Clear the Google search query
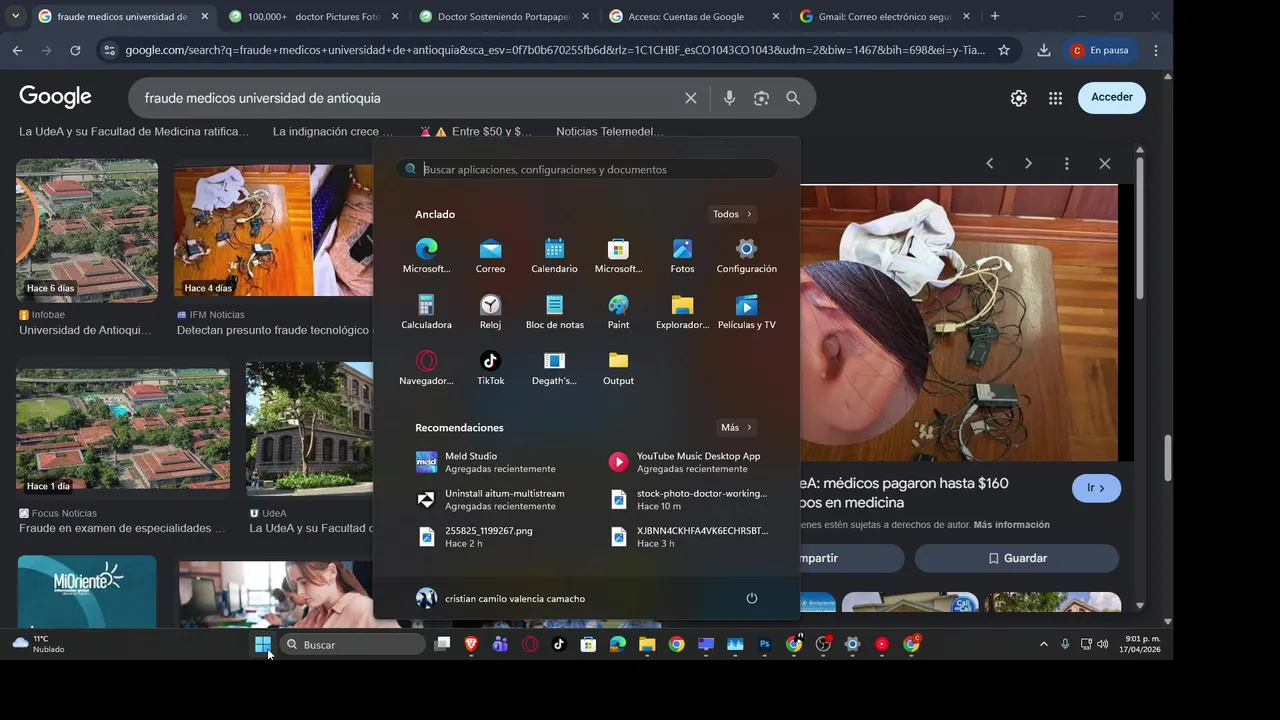The image size is (1280, 720). pos(690,98)
